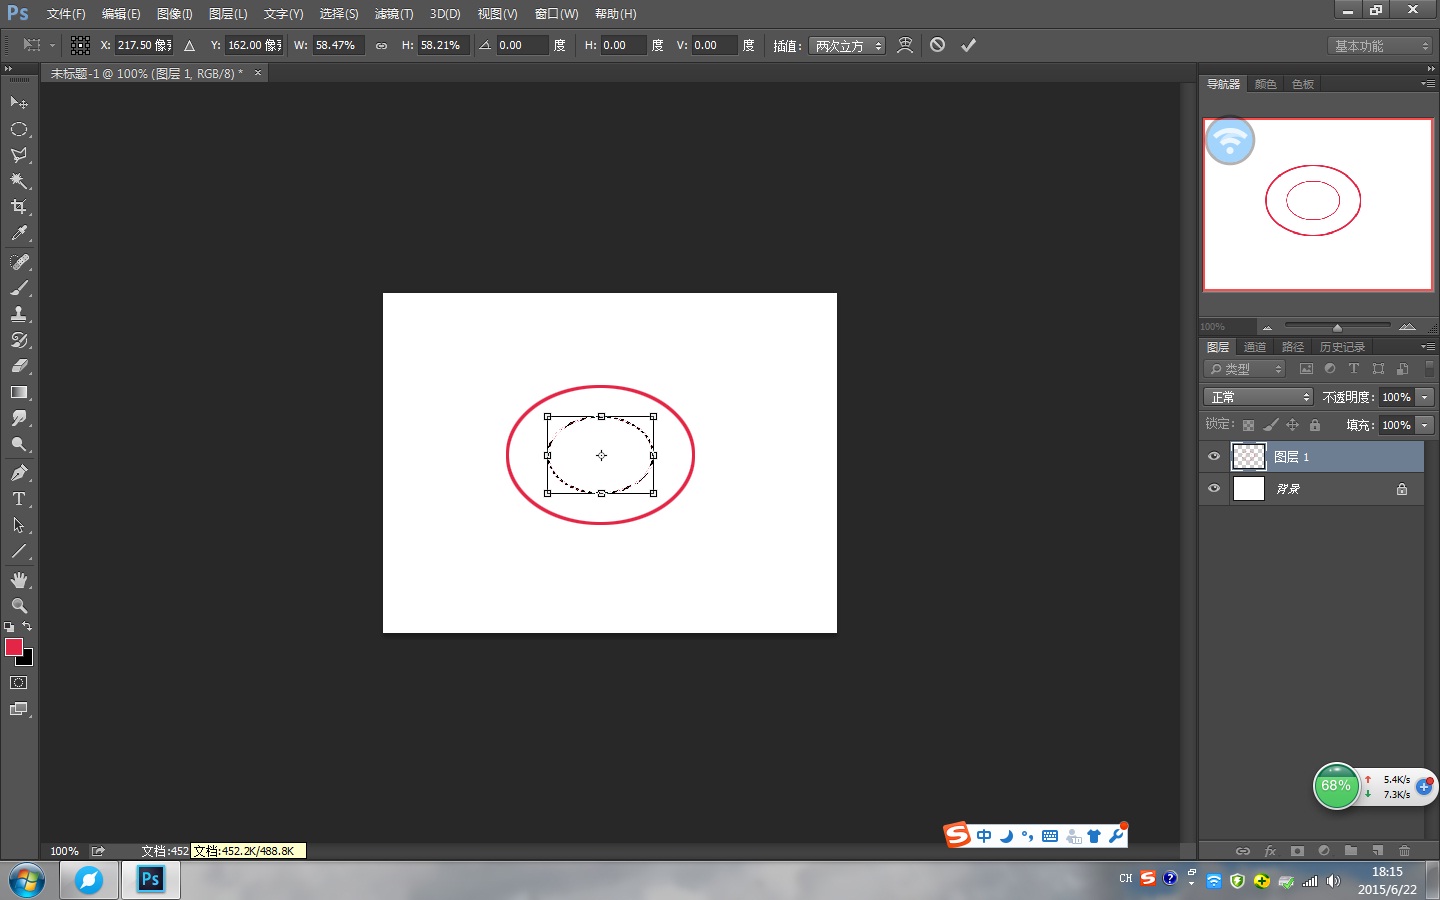Image resolution: width=1440 pixels, height=900 pixels.
Task: Toggle visibility of 图层 1 layer
Action: (1214, 457)
